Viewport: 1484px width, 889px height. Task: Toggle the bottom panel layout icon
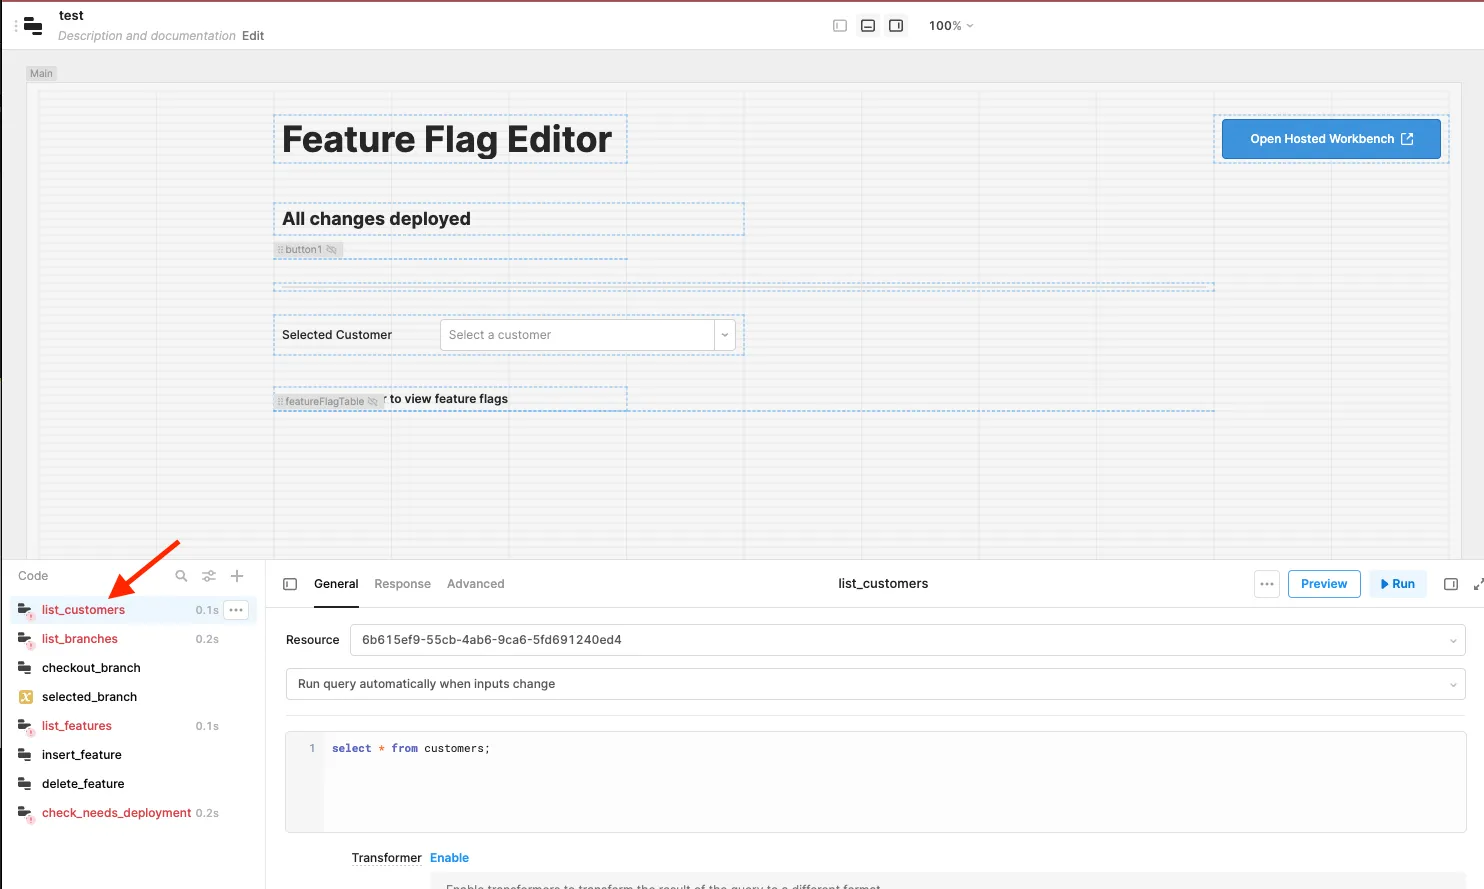click(x=868, y=26)
